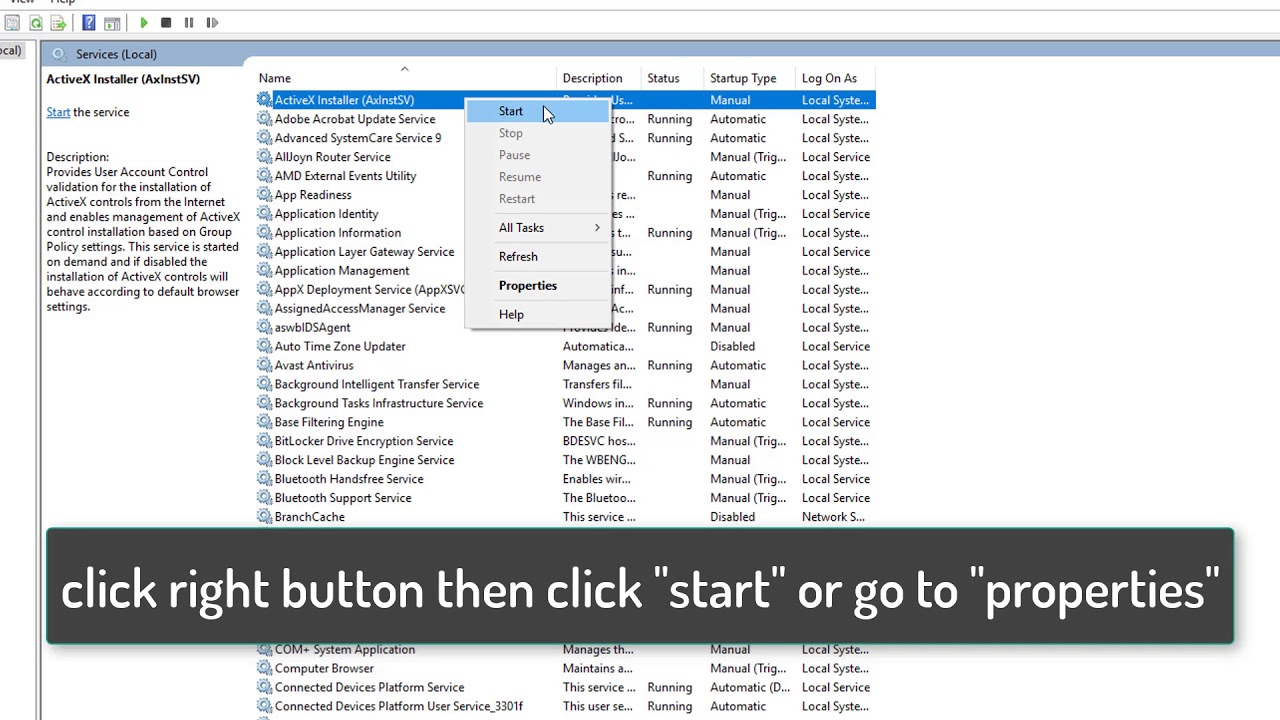The height and width of the screenshot is (720, 1280).
Task: Open the All Tasks submenu entry
Action: tap(538, 227)
